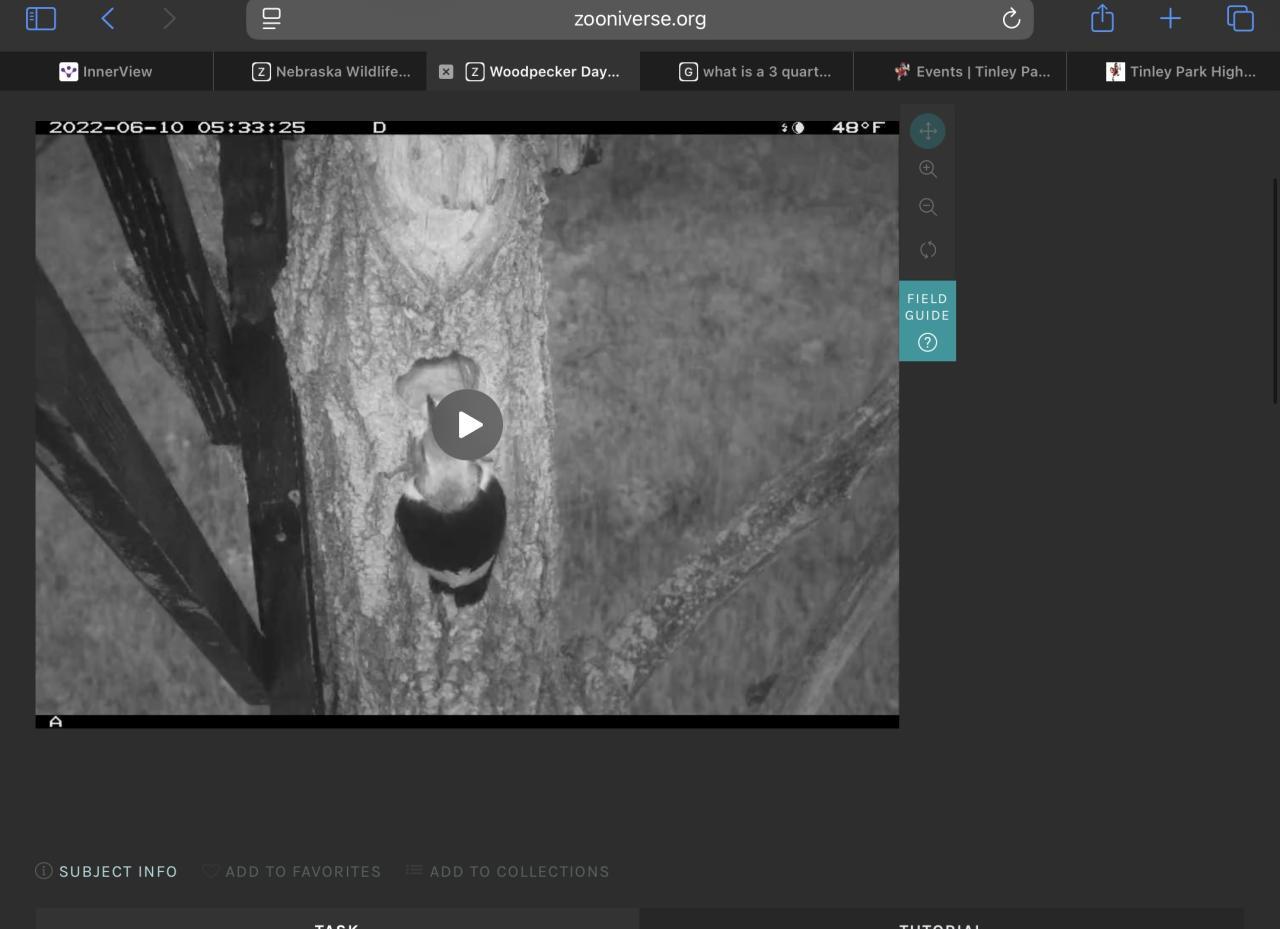Close the Woodpecker Day tab
Image resolution: width=1280 pixels, height=929 pixels.
446,72
